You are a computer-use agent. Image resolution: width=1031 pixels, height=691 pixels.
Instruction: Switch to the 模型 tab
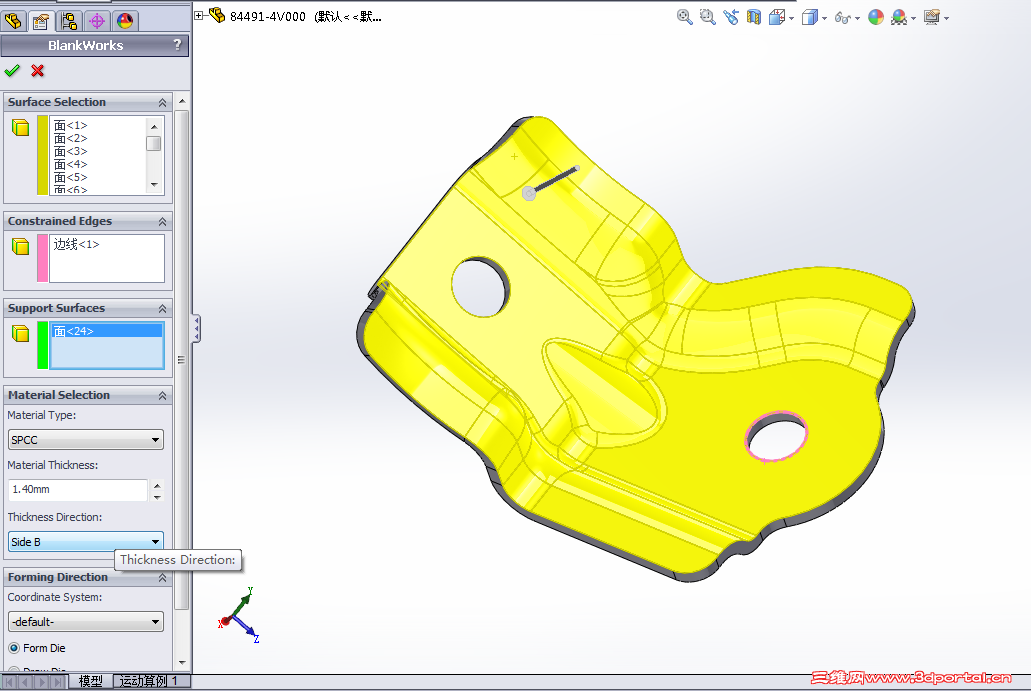91,681
